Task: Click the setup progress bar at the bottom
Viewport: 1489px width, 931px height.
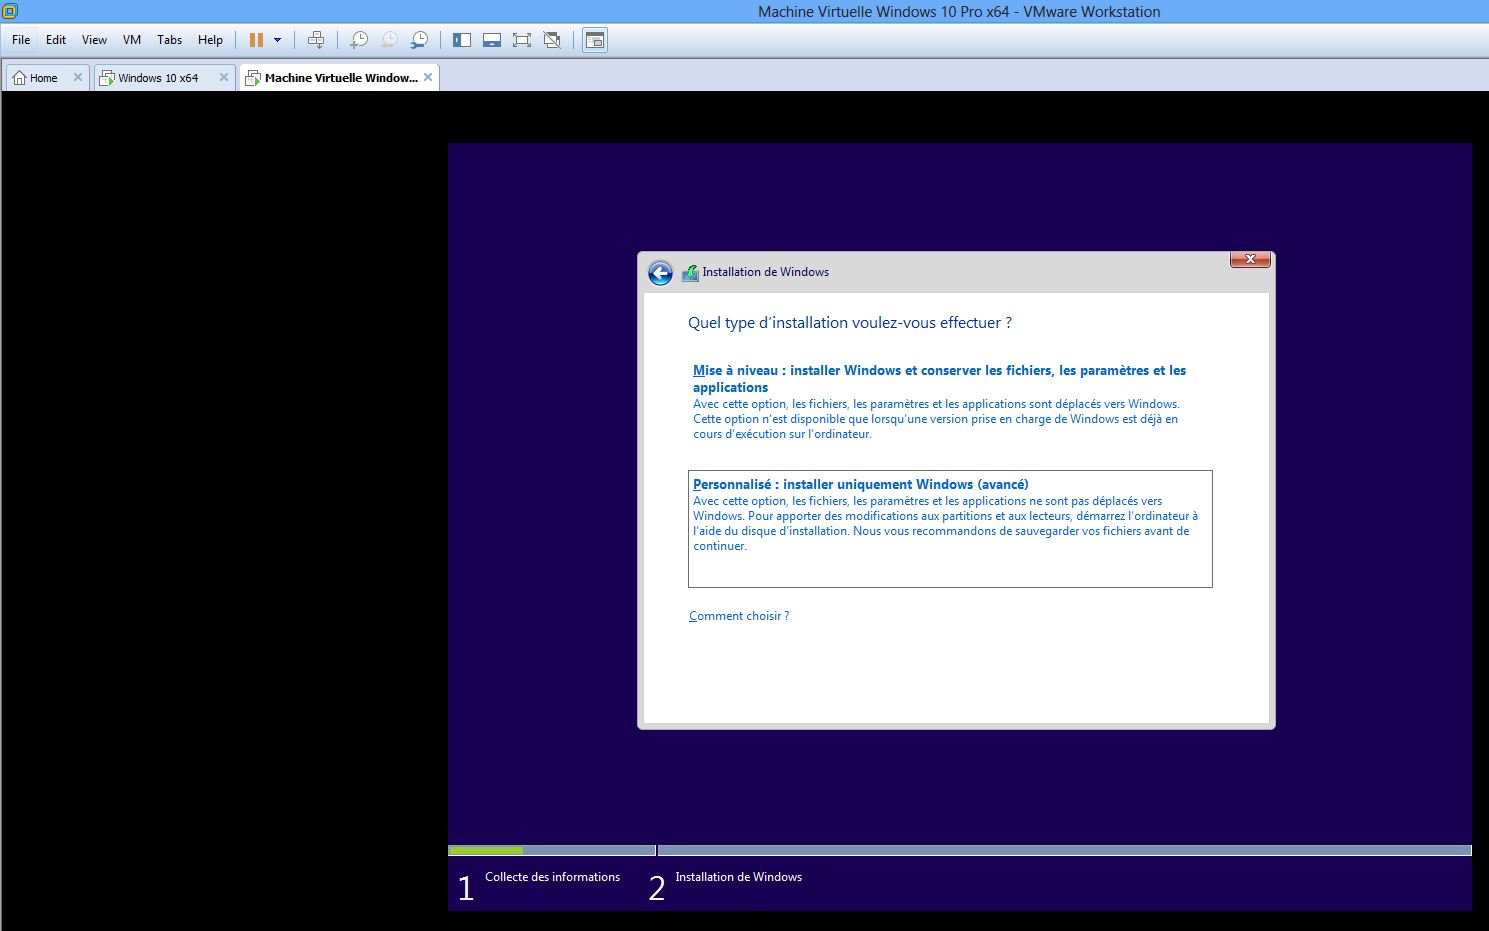Action: tap(960, 851)
